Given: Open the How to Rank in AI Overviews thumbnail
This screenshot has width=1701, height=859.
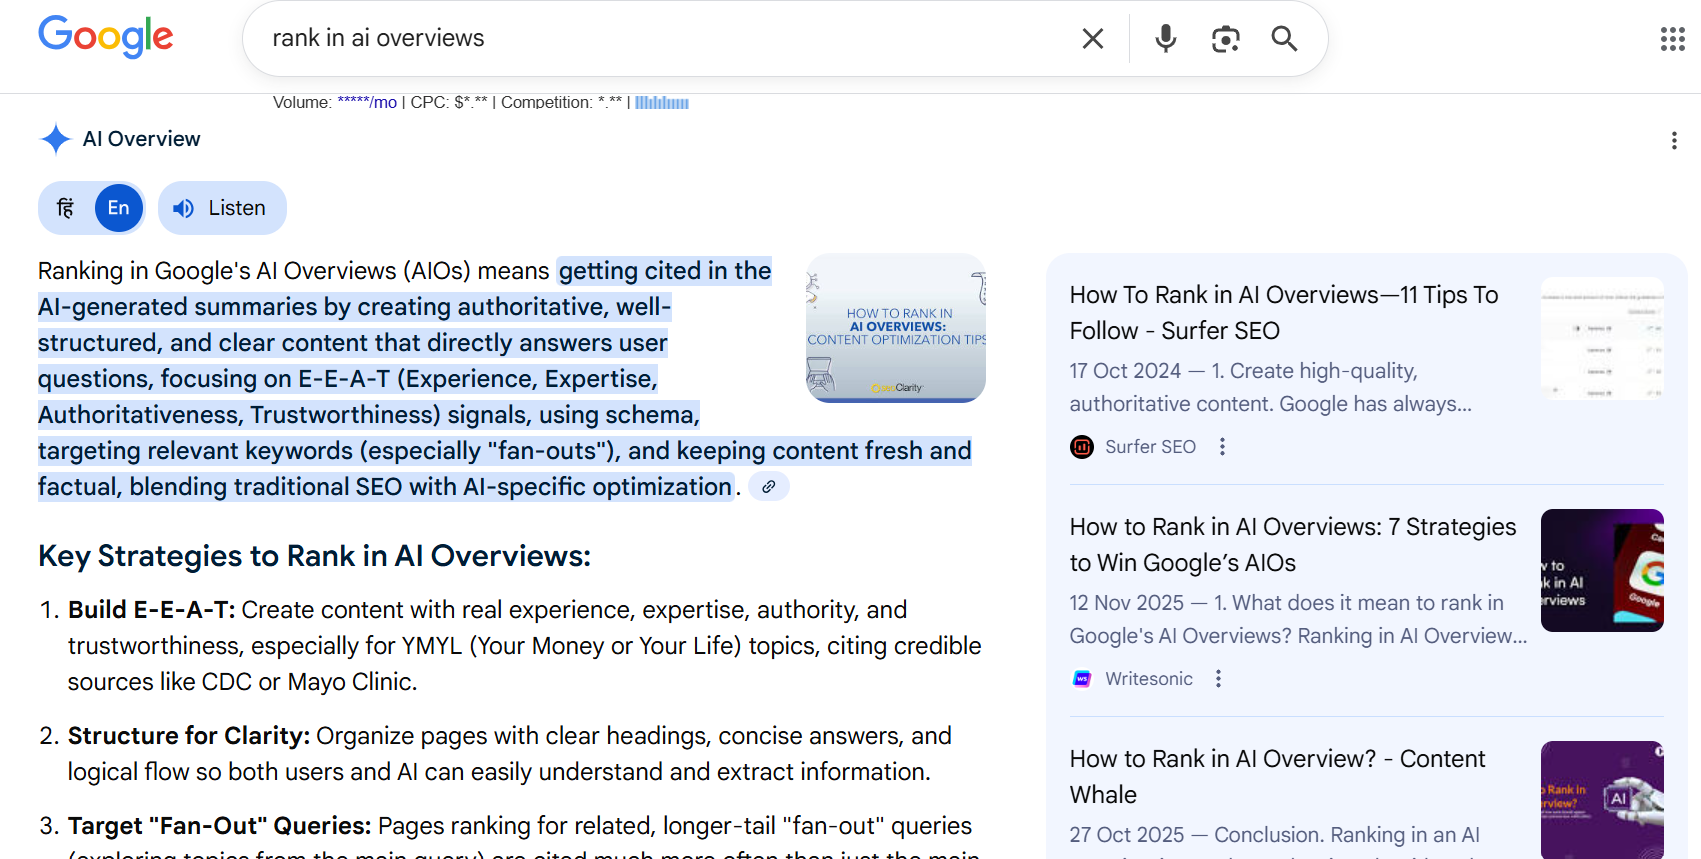Looking at the screenshot, I should tap(896, 328).
